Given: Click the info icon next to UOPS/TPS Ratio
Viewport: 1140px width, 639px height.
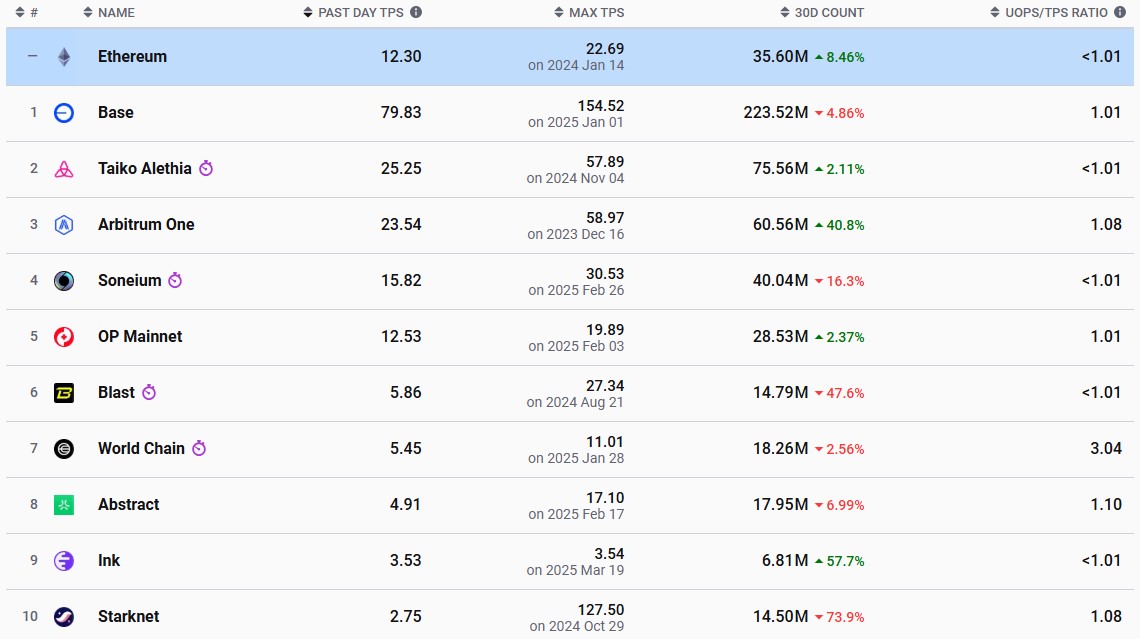Looking at the screenshot, I should 1120,12.
